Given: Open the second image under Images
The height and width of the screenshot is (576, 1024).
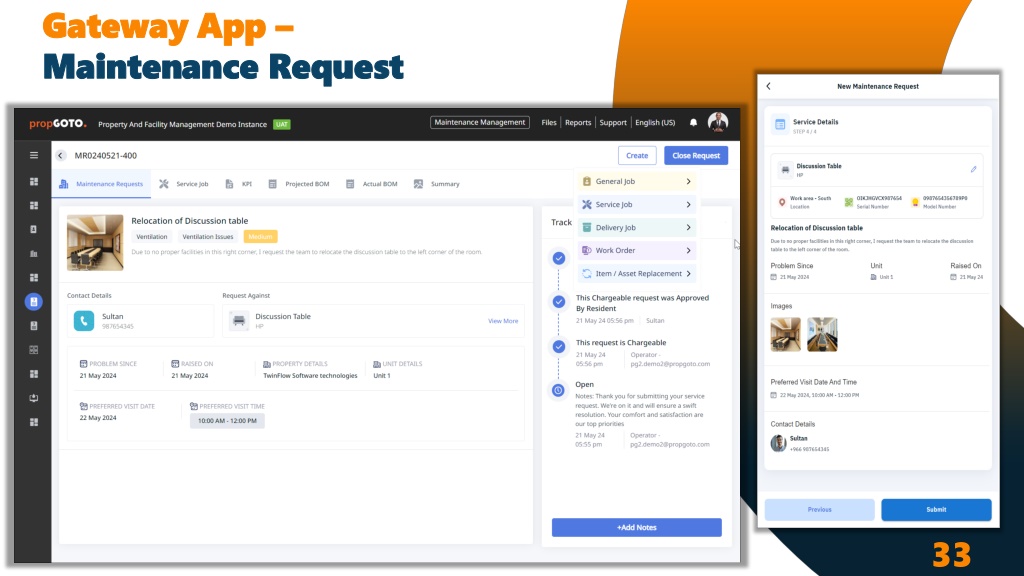Looking at the screenshot, I should click(x=822, y=334).
